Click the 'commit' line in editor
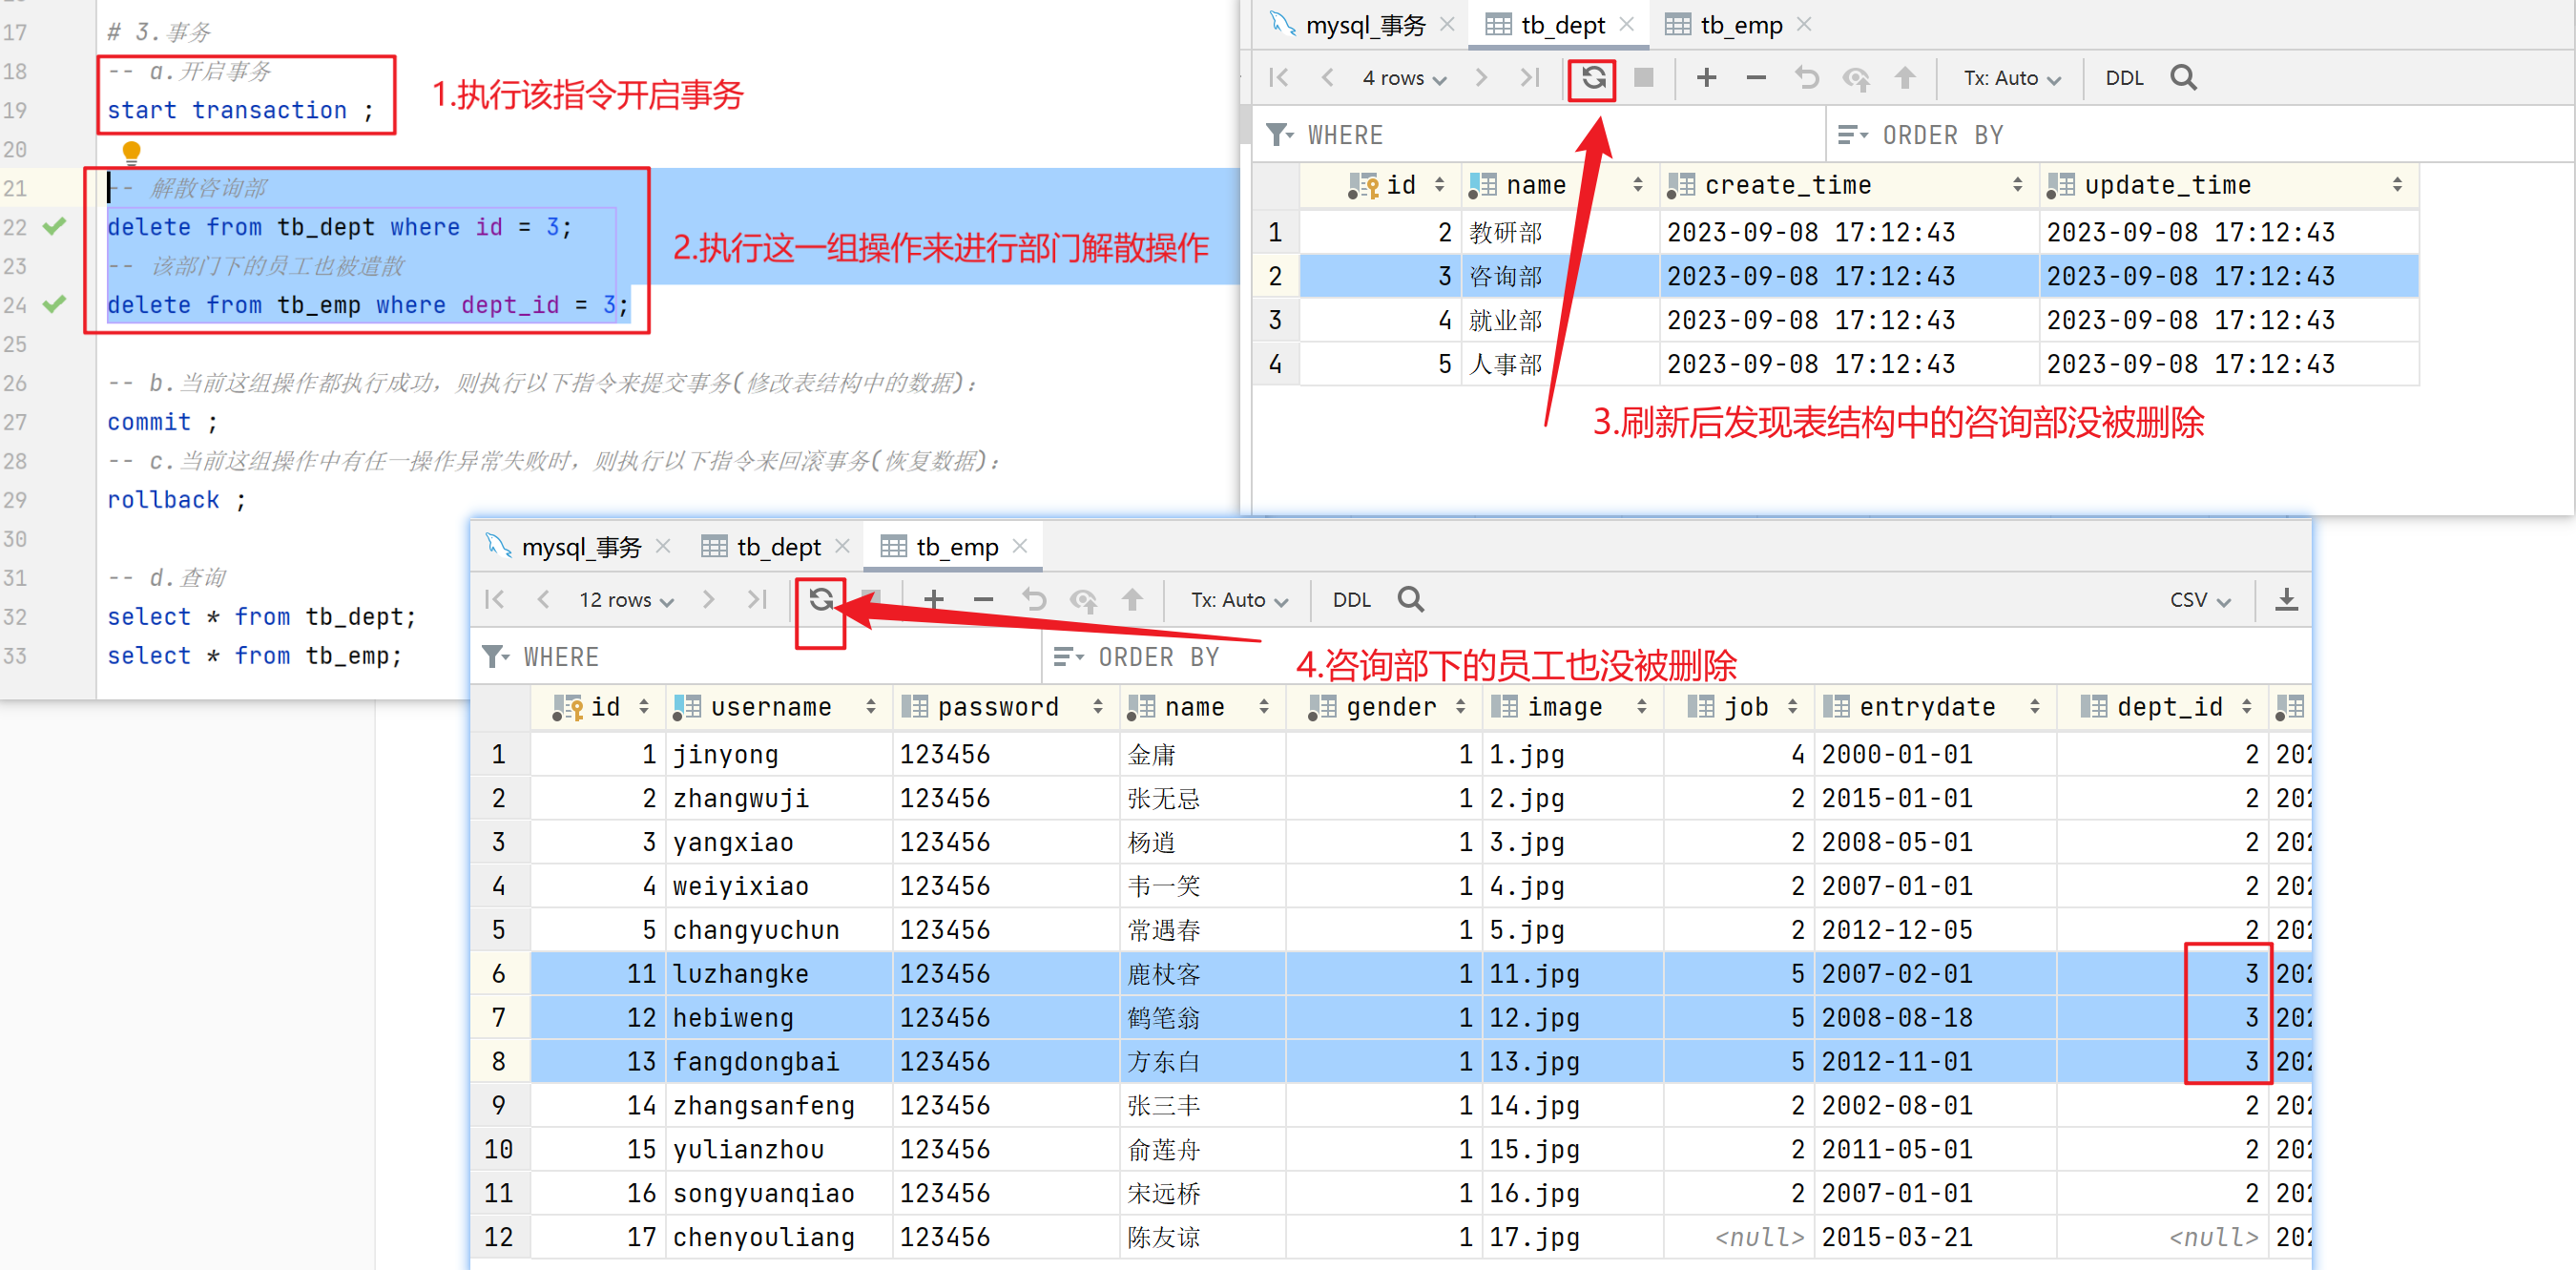Image resolution: width=2576 pixels, height=1270 pixels. 162,422
